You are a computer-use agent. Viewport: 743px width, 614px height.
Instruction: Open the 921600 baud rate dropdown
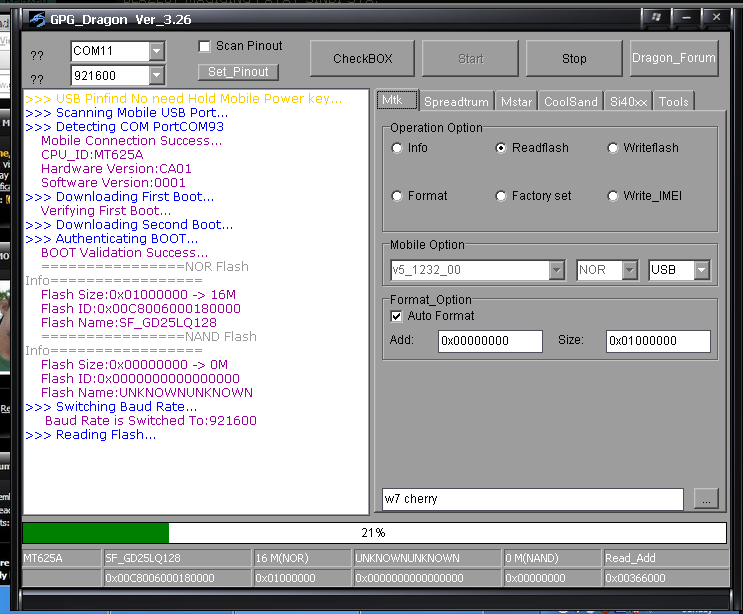pyautogui.click(x=156, y=76)
